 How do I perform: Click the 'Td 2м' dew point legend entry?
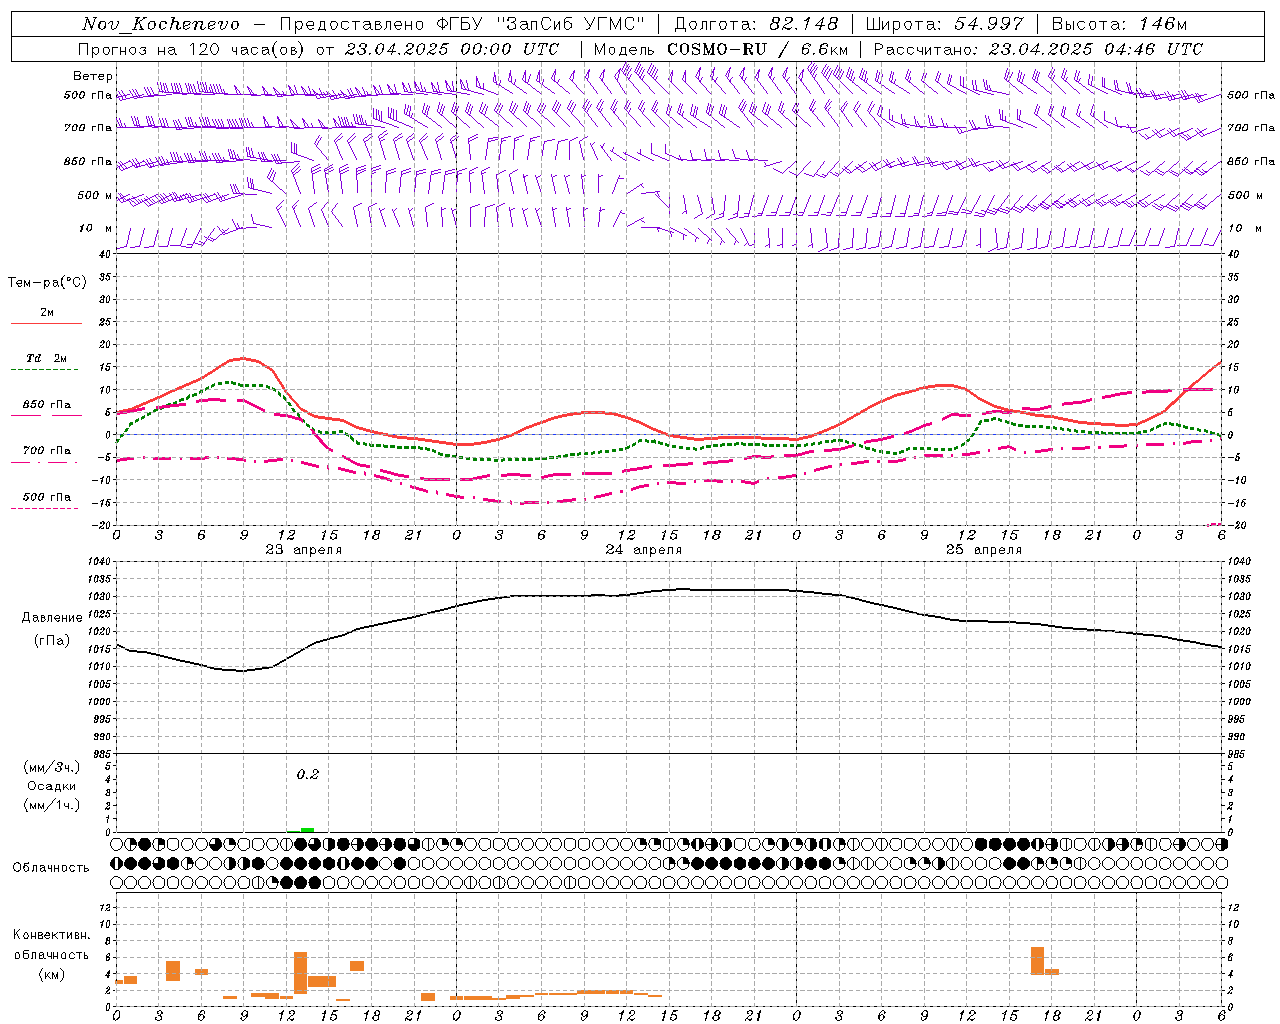click(46, 358)
